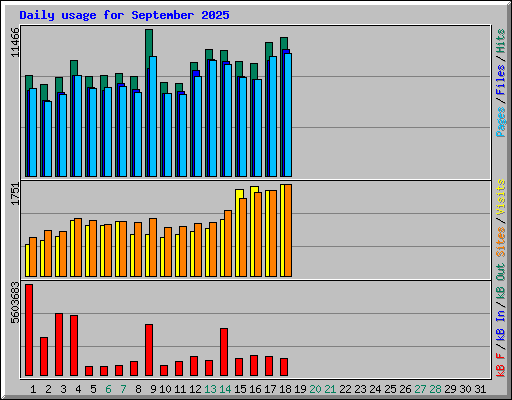
Task: Click green weekend day label 20
Action: pyautogui.click(x=315, y=389)
